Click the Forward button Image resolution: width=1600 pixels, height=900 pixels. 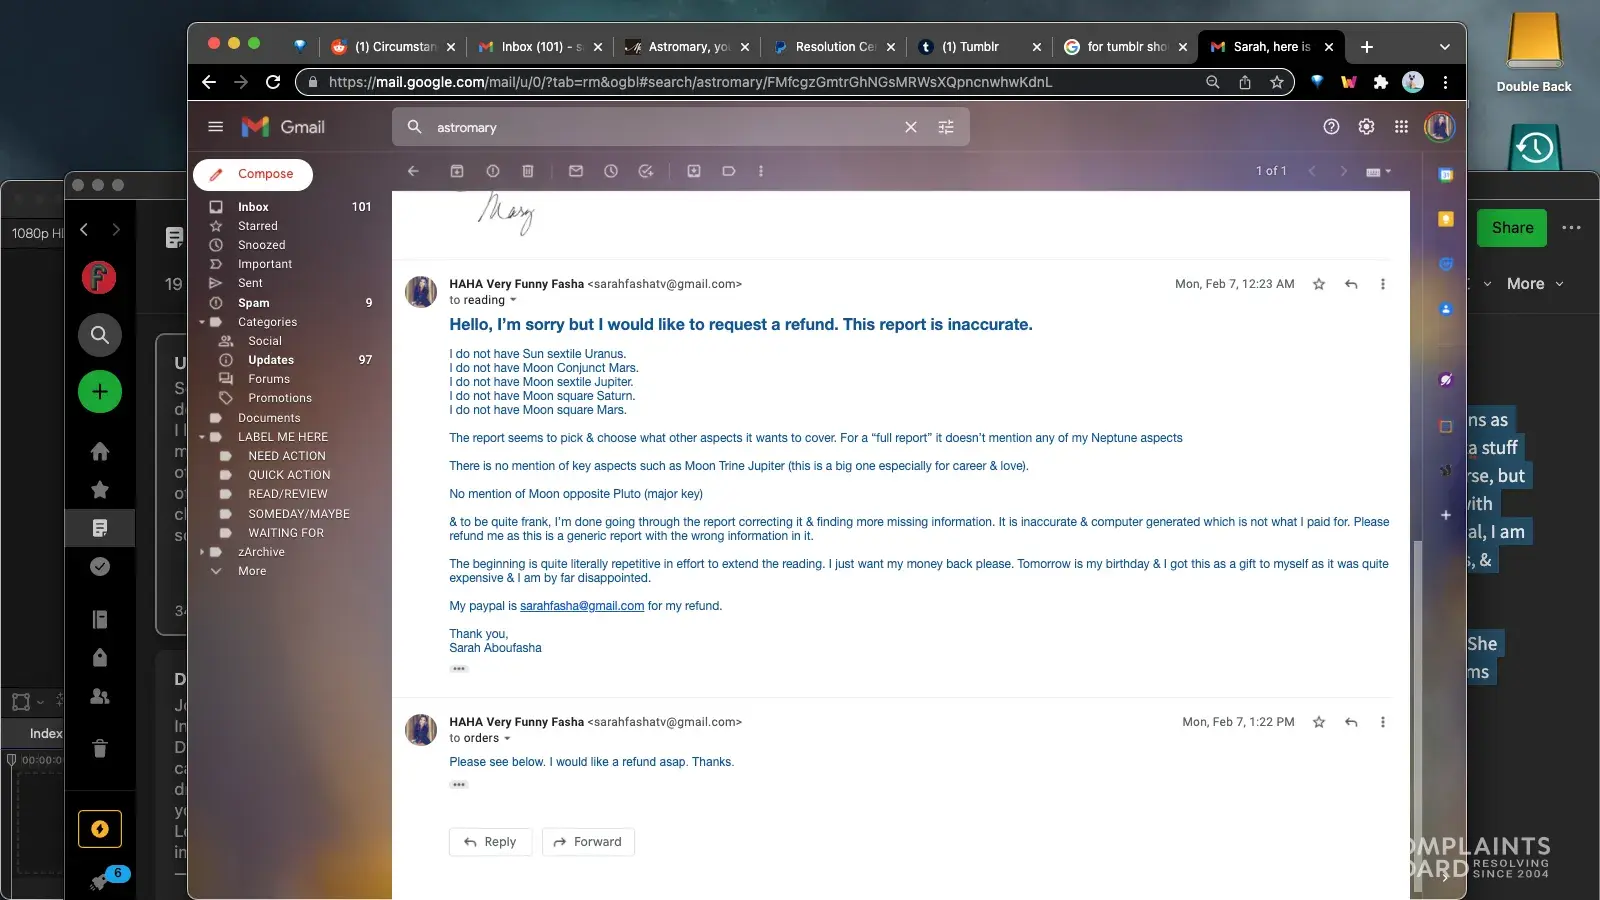[588, 842]
